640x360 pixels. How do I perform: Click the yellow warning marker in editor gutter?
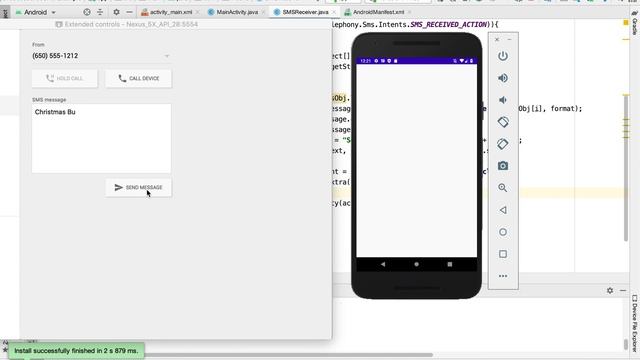626,23
